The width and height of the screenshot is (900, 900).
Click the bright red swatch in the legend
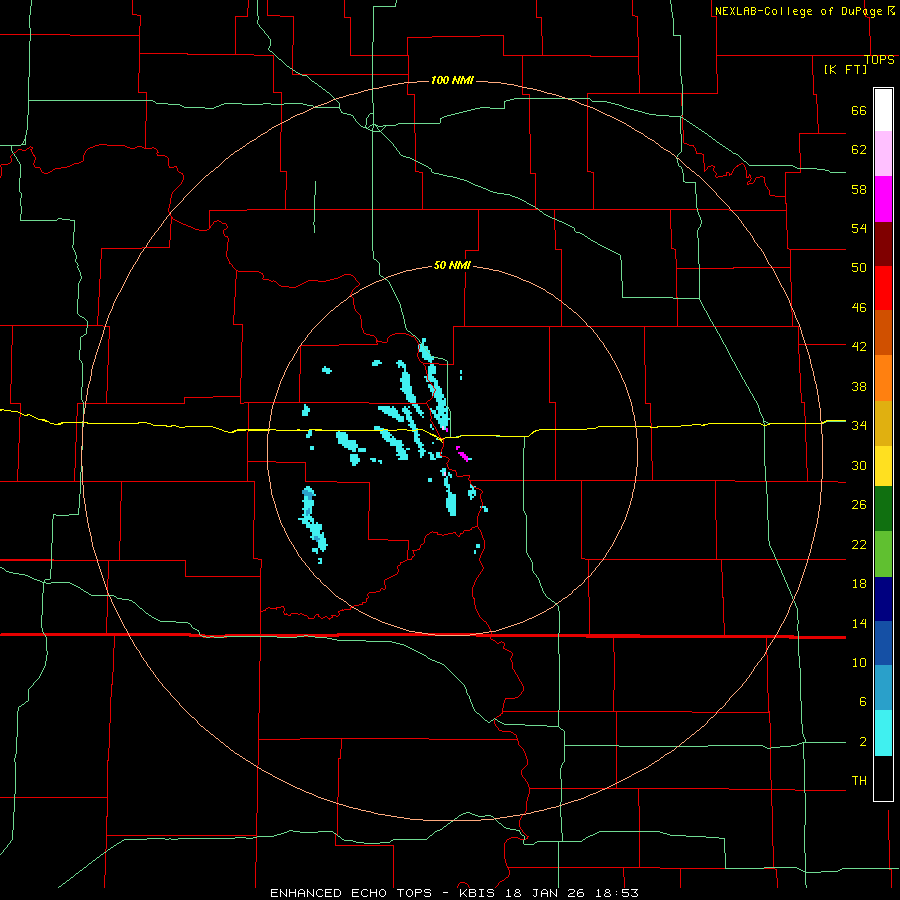point(883,288)
